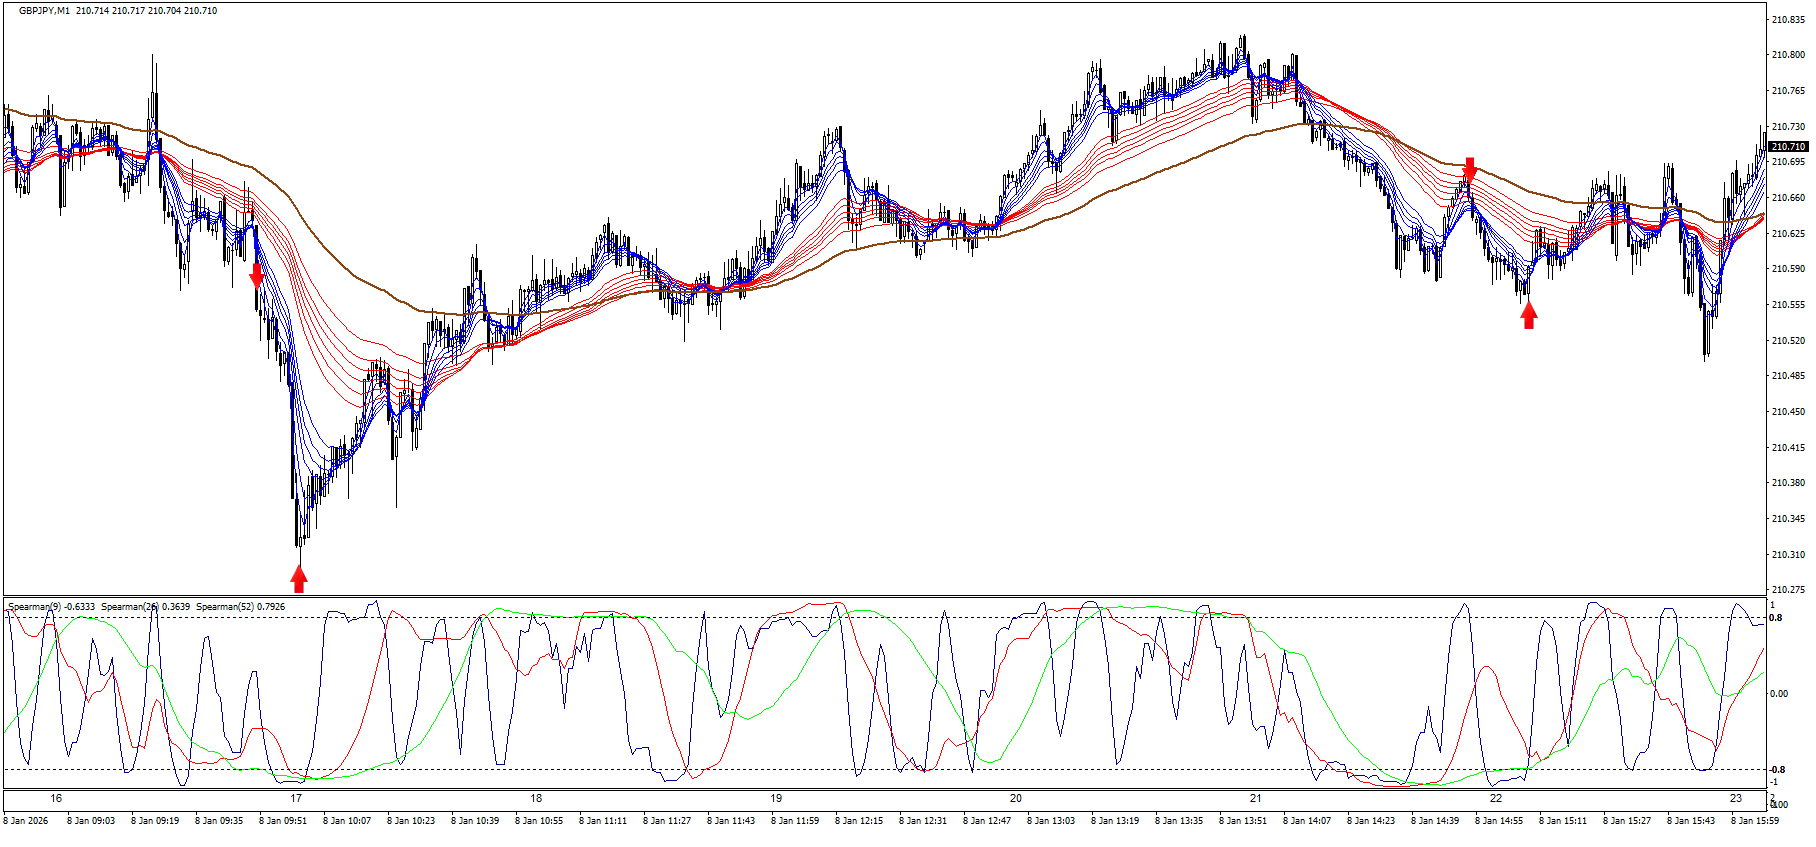Click hour marker 23 in bottom subwindow
The width and height of the screenshot is (1816, 847).
1736,798
